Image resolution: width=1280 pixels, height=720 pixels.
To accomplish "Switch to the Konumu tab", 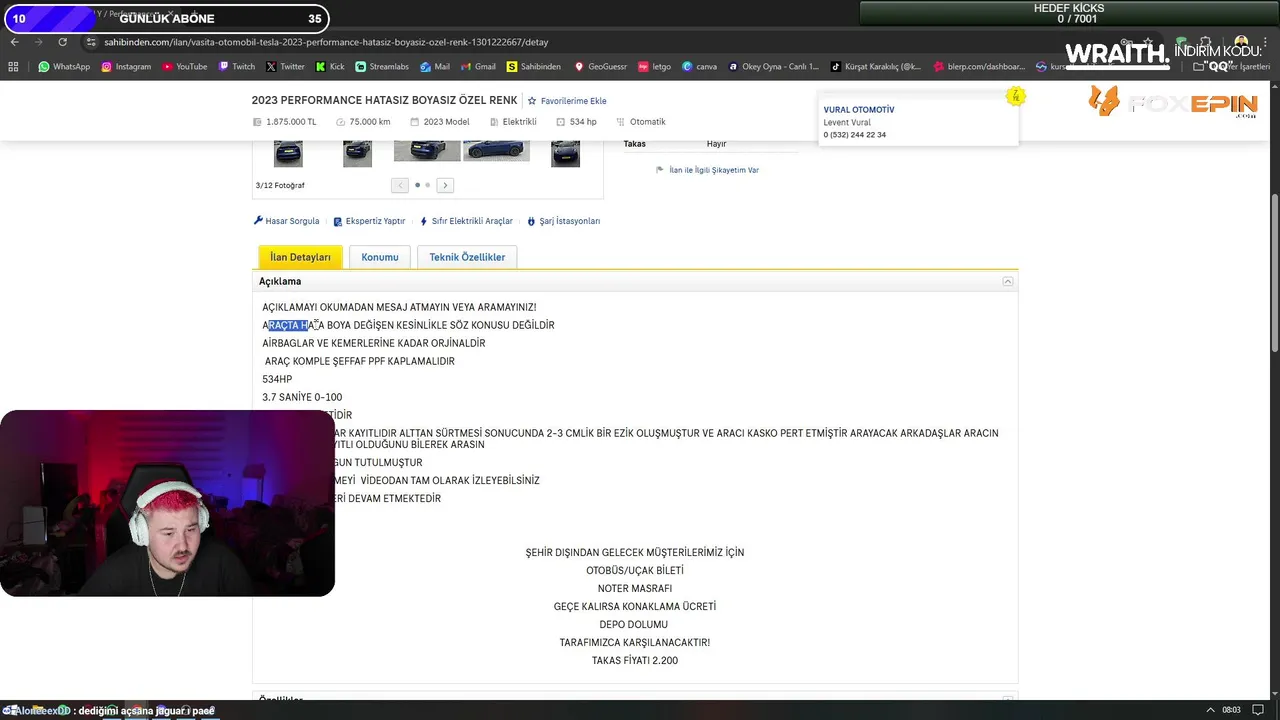I will (x=380, y=257).
